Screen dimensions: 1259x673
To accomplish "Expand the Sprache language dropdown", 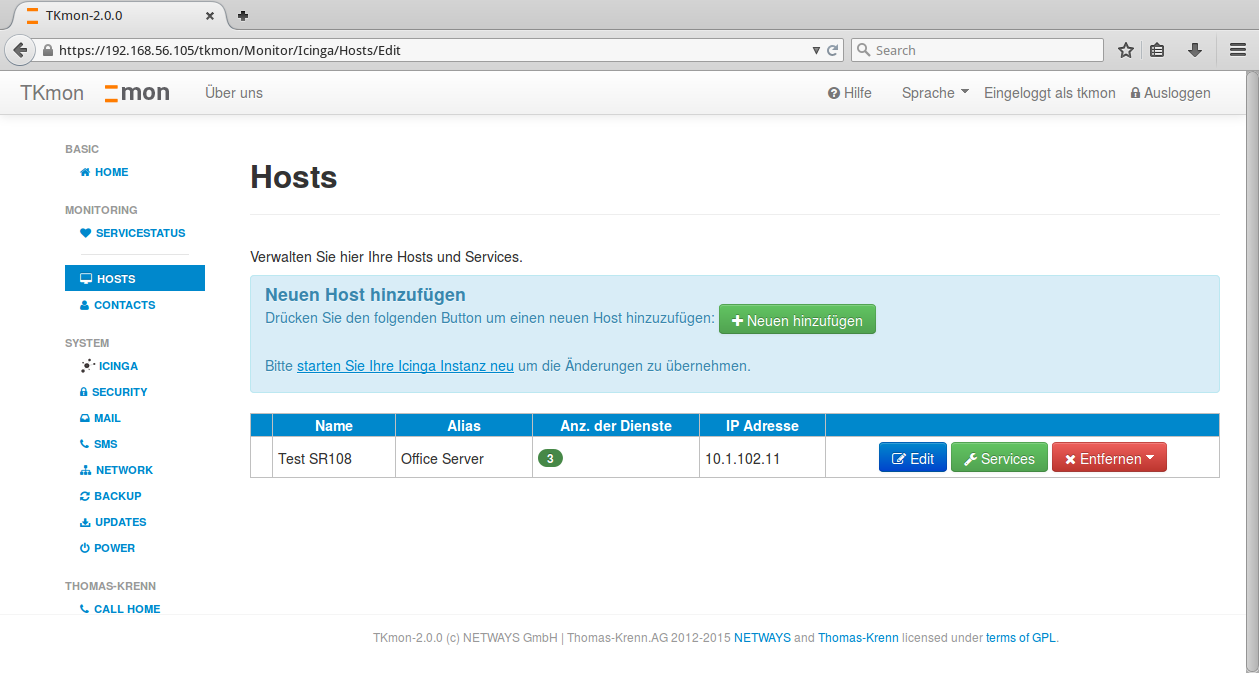I will 935,93.
